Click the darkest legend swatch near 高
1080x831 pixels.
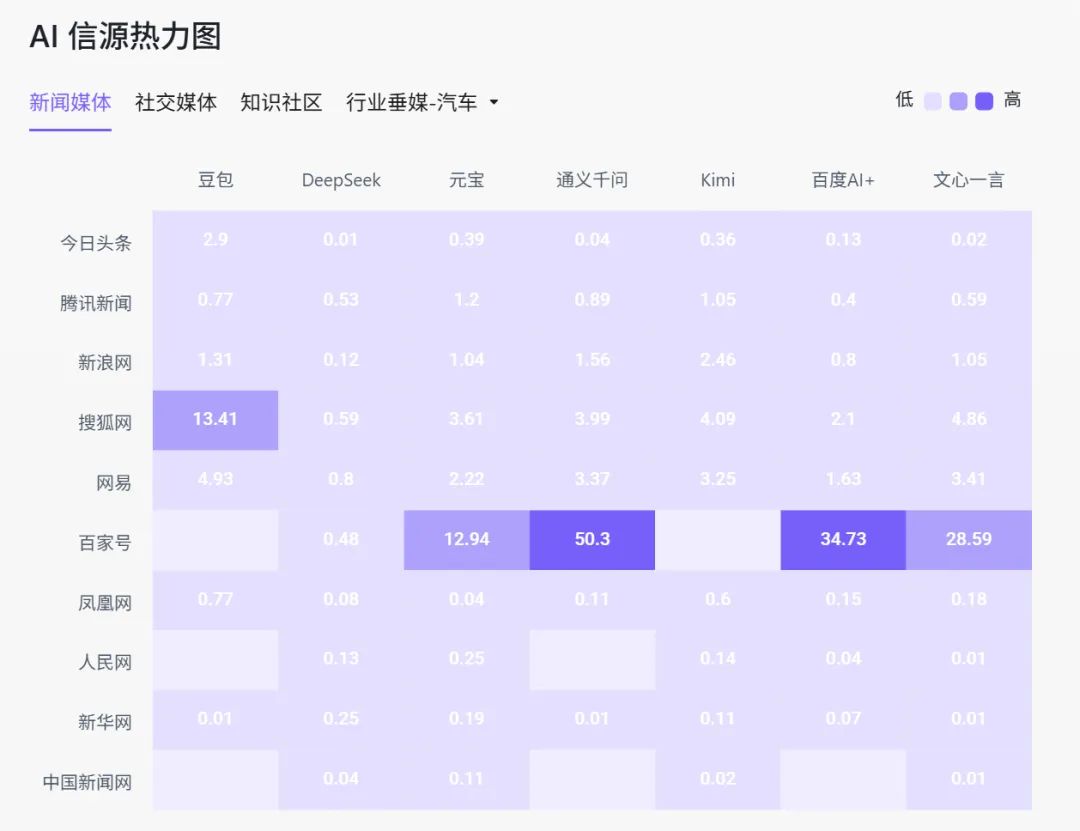point(984,100)
